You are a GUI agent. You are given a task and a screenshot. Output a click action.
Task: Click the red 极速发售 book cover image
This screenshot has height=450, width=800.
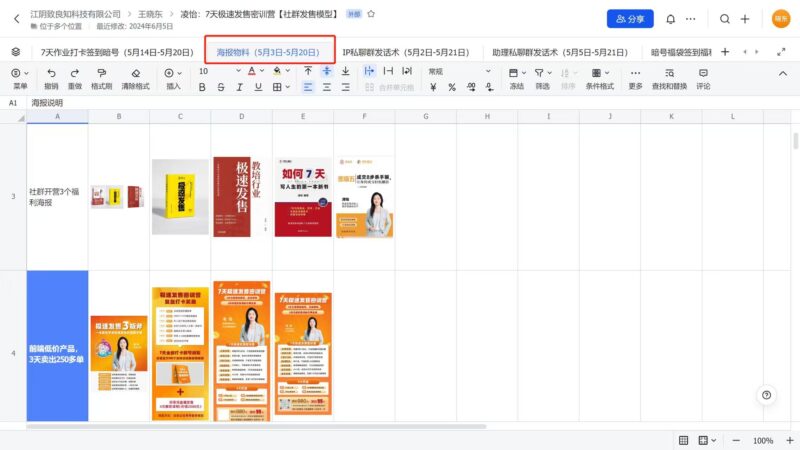click(232, 196)
